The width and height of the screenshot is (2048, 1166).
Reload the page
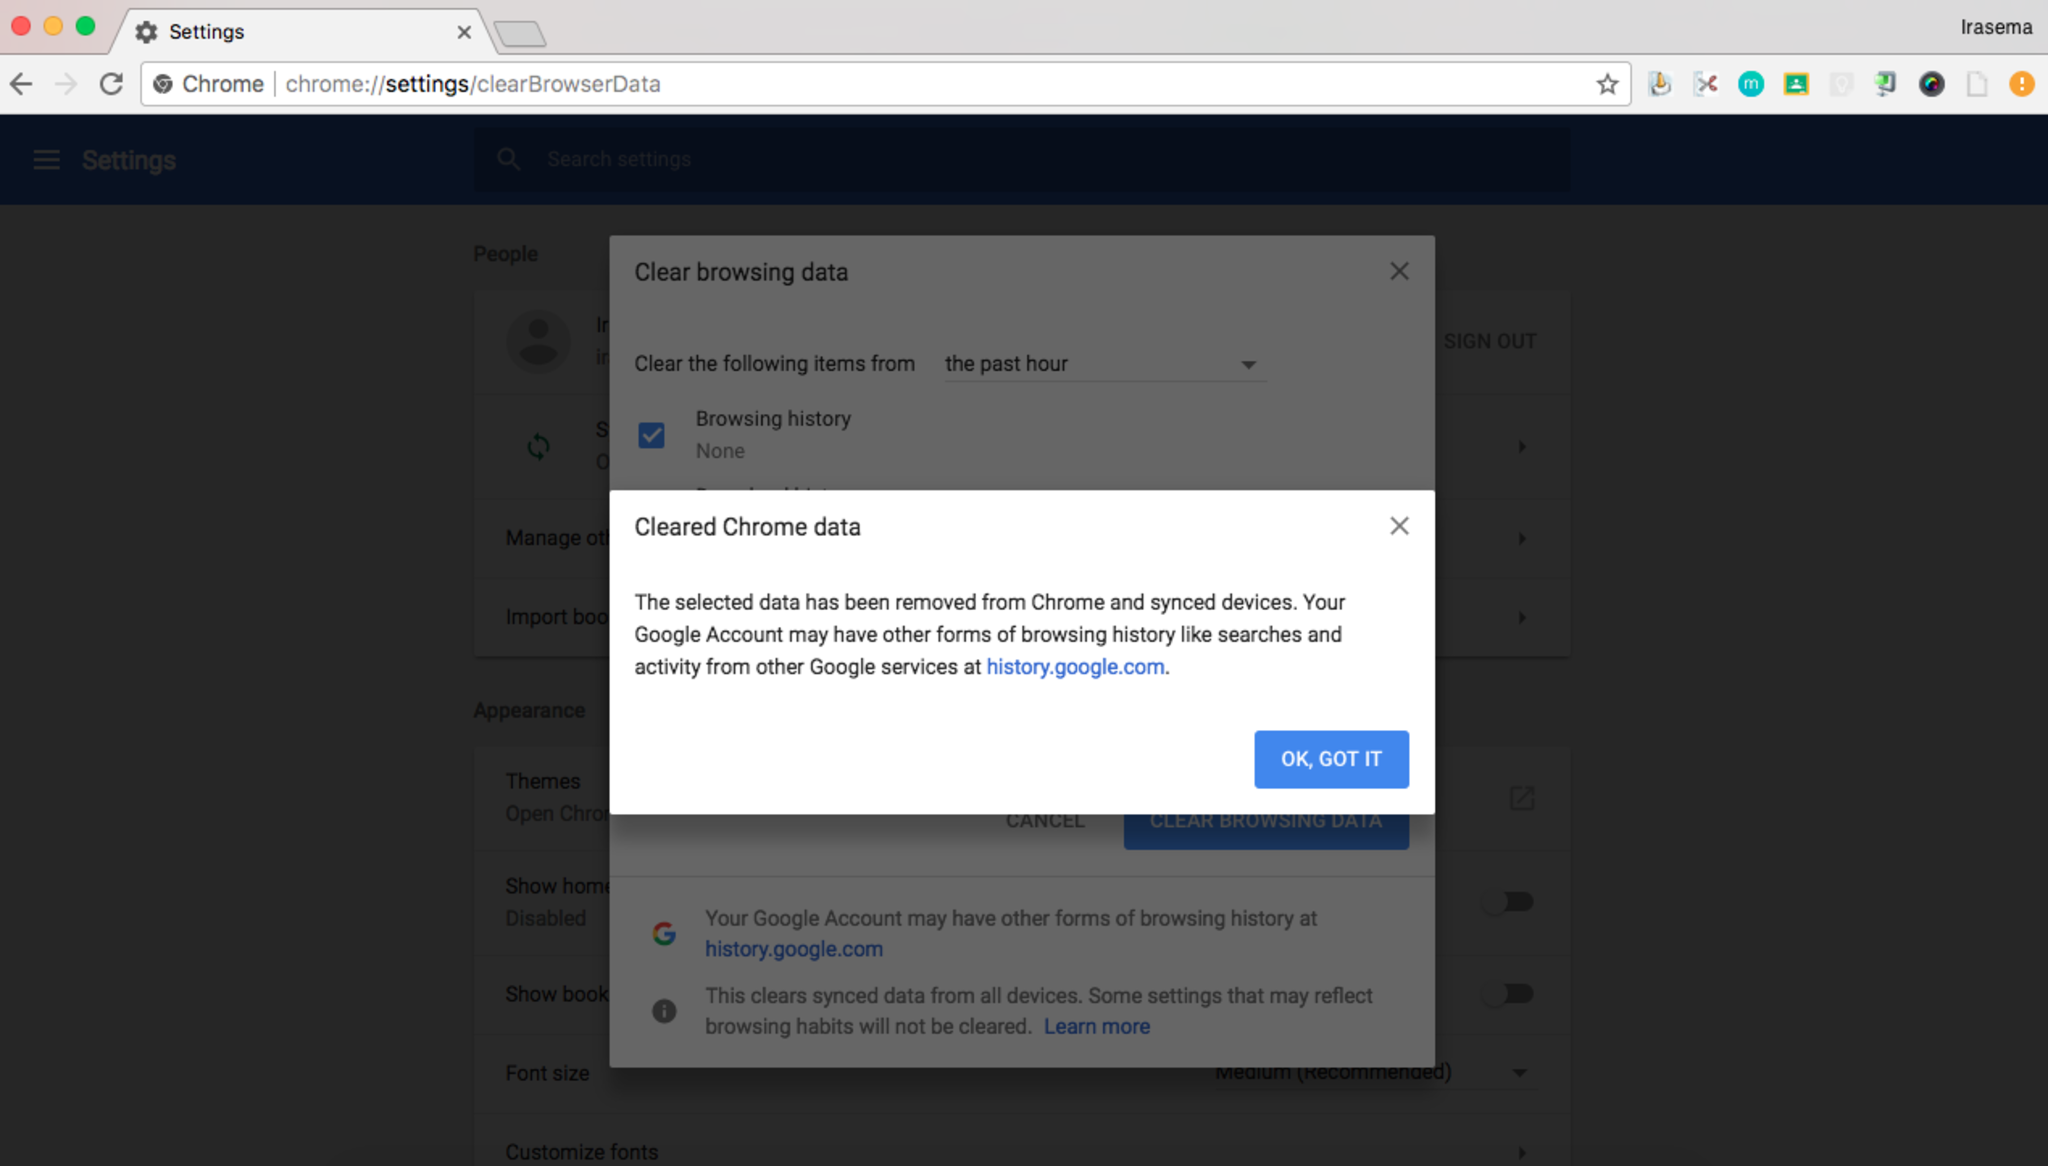click(x=111, y=84)
